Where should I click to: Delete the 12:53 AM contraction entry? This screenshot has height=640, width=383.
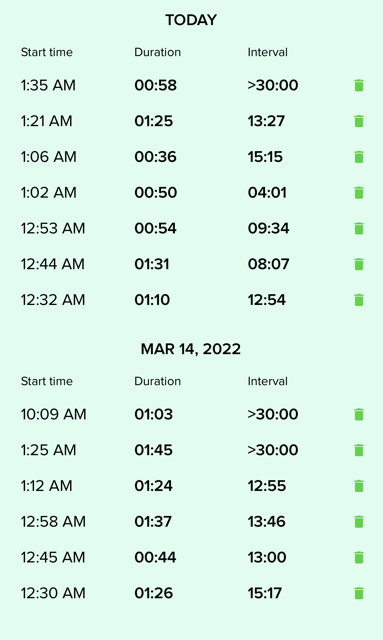point(359,228)
